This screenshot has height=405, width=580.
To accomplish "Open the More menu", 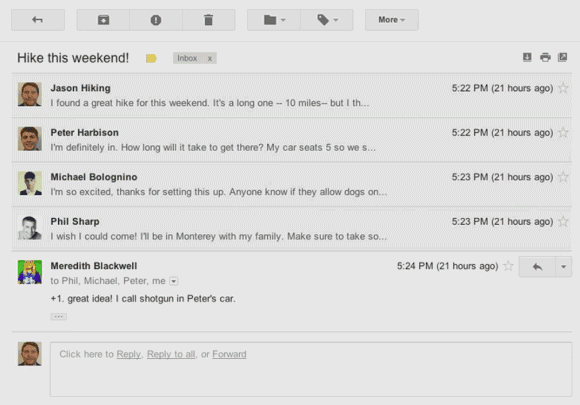I will point(392,20).
